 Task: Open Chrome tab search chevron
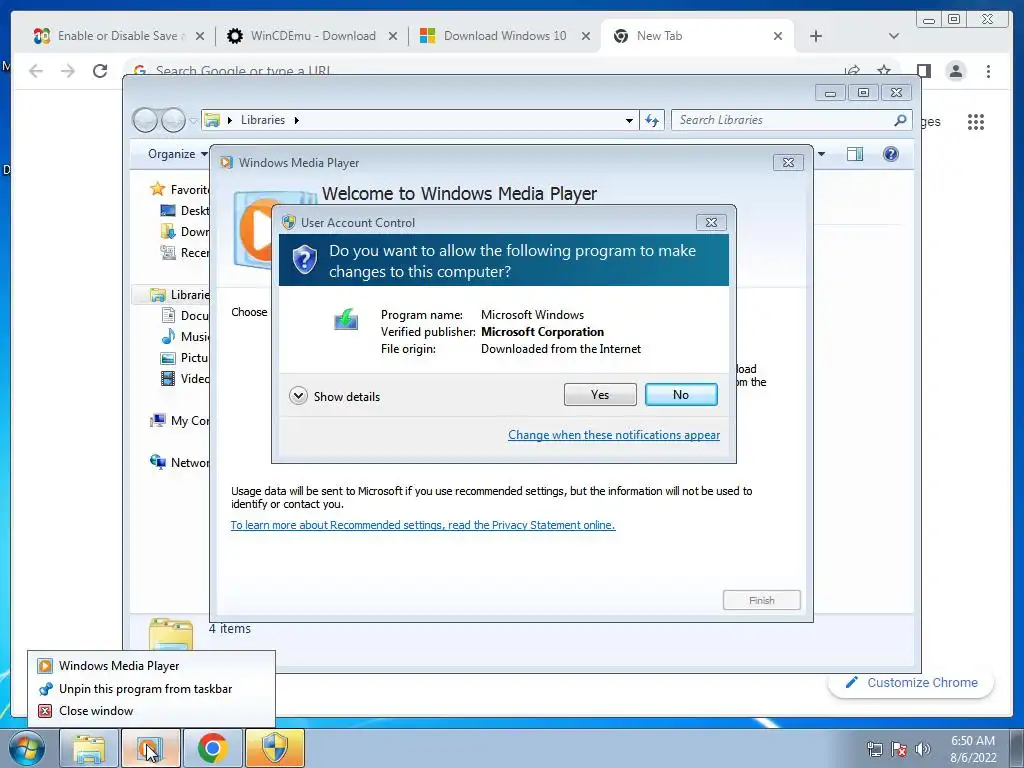893,36
